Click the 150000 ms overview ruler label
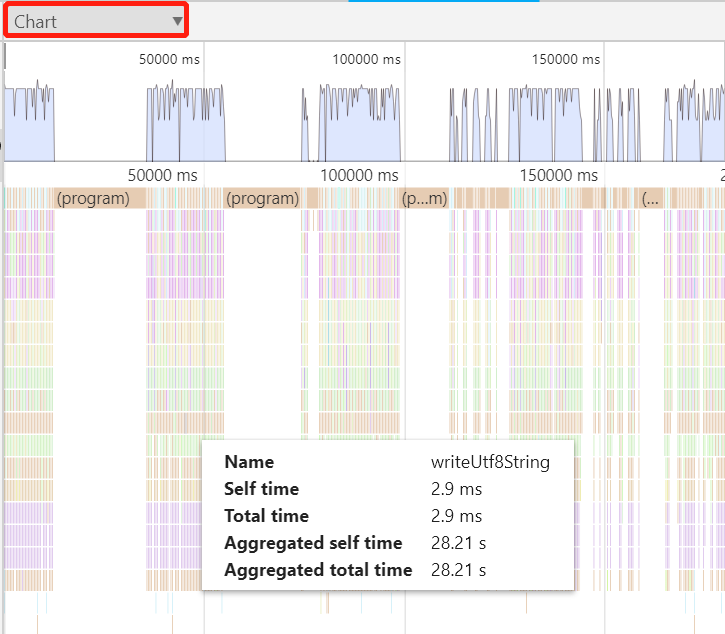725x634 pixels. (565, 60)
